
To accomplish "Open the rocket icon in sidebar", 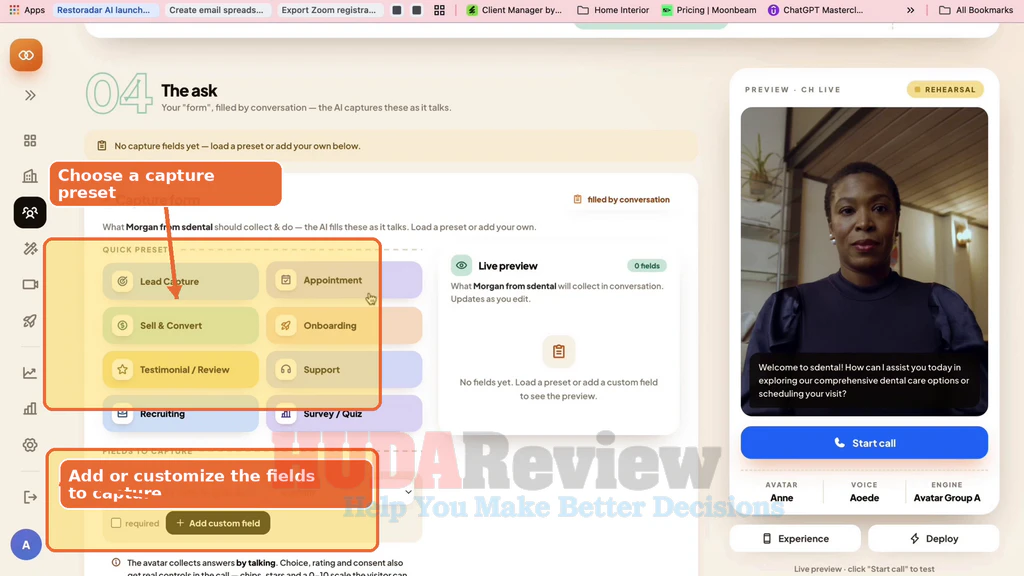I will point(30,321).
